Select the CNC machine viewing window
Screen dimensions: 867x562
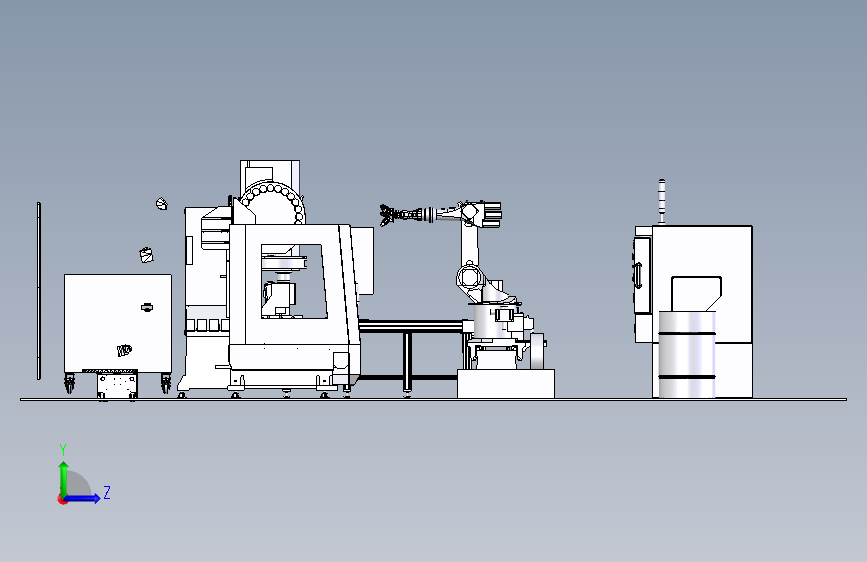pos(294,282)
